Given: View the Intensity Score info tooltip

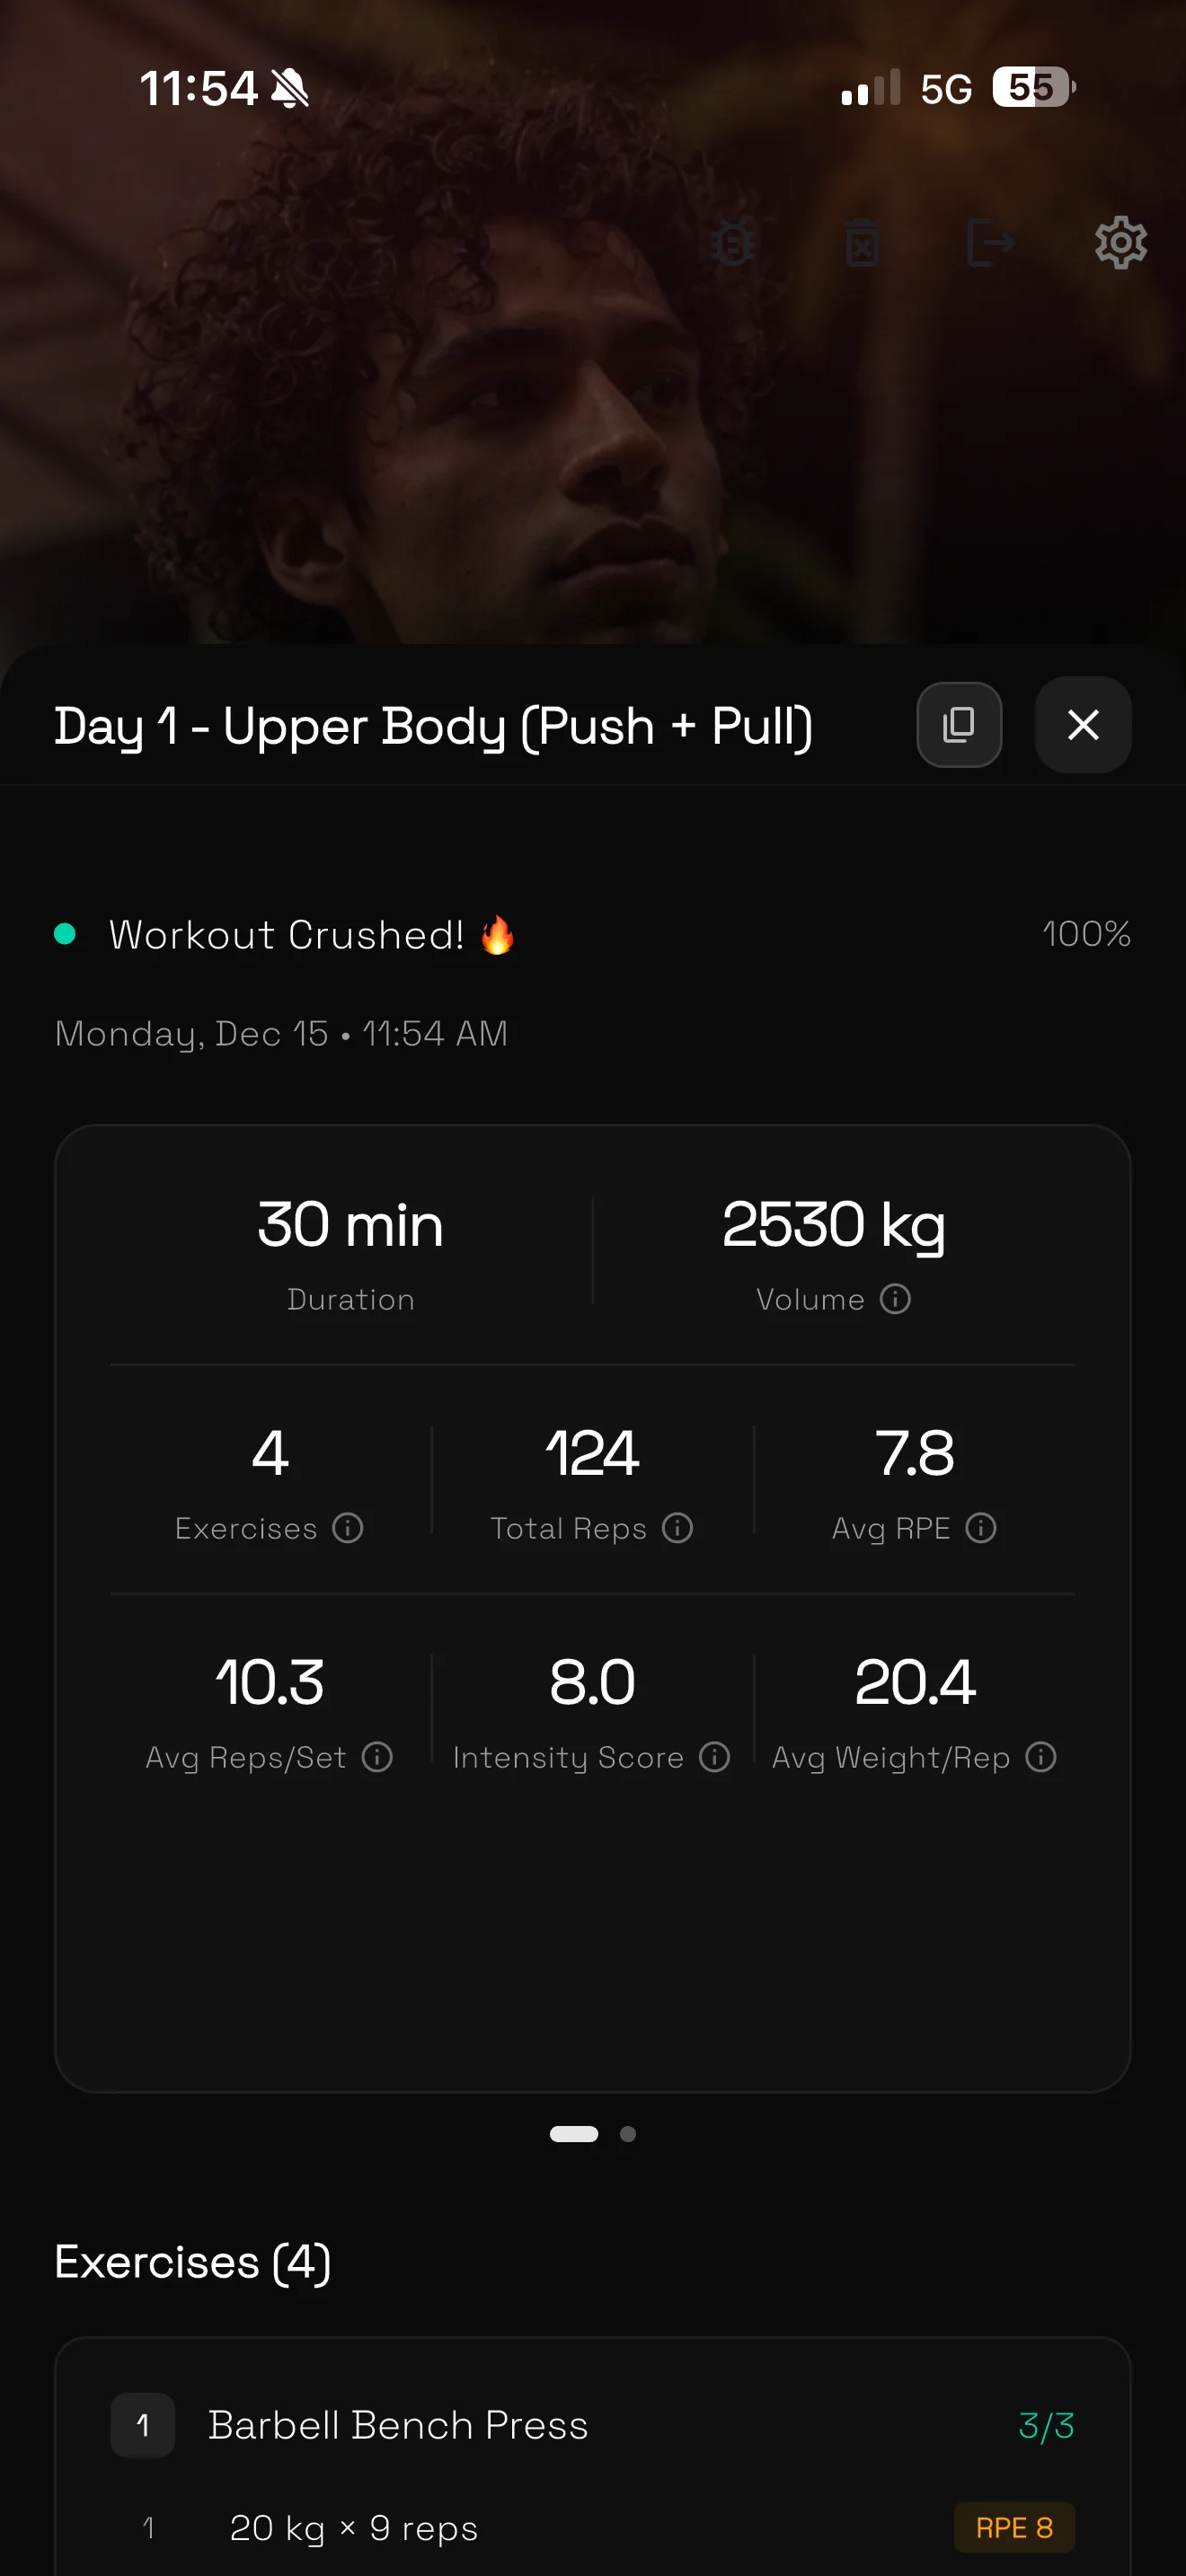Looking at the screenshot, I should point(714,1757).
